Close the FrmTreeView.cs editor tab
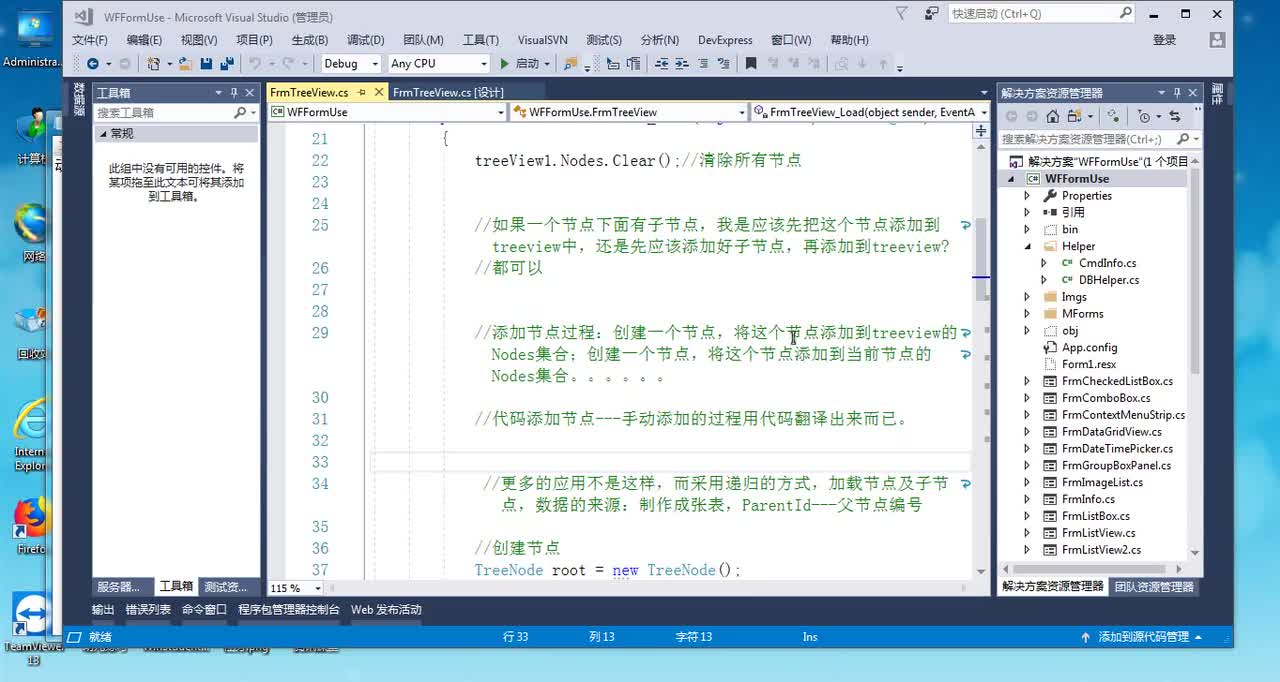This screenshot has width=1280, height=682. pos(379,92)
